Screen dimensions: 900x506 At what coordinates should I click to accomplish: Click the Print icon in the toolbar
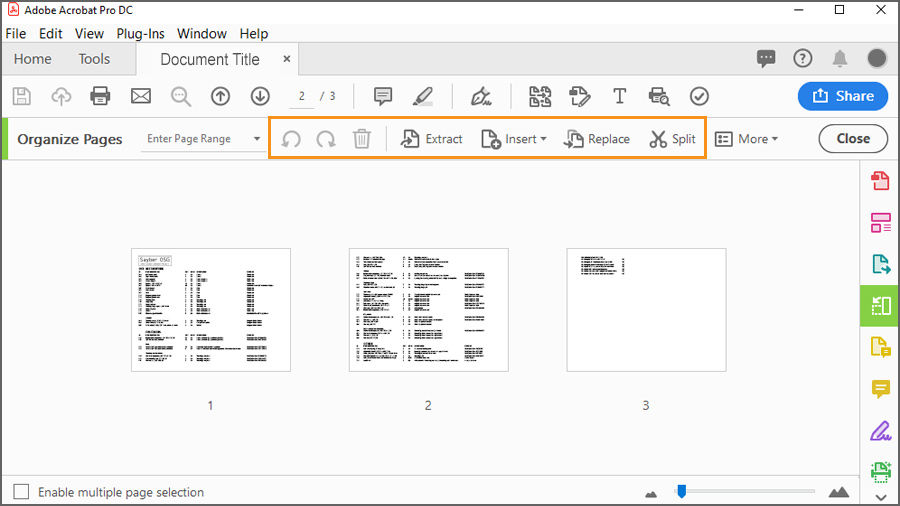pos(100,96)
